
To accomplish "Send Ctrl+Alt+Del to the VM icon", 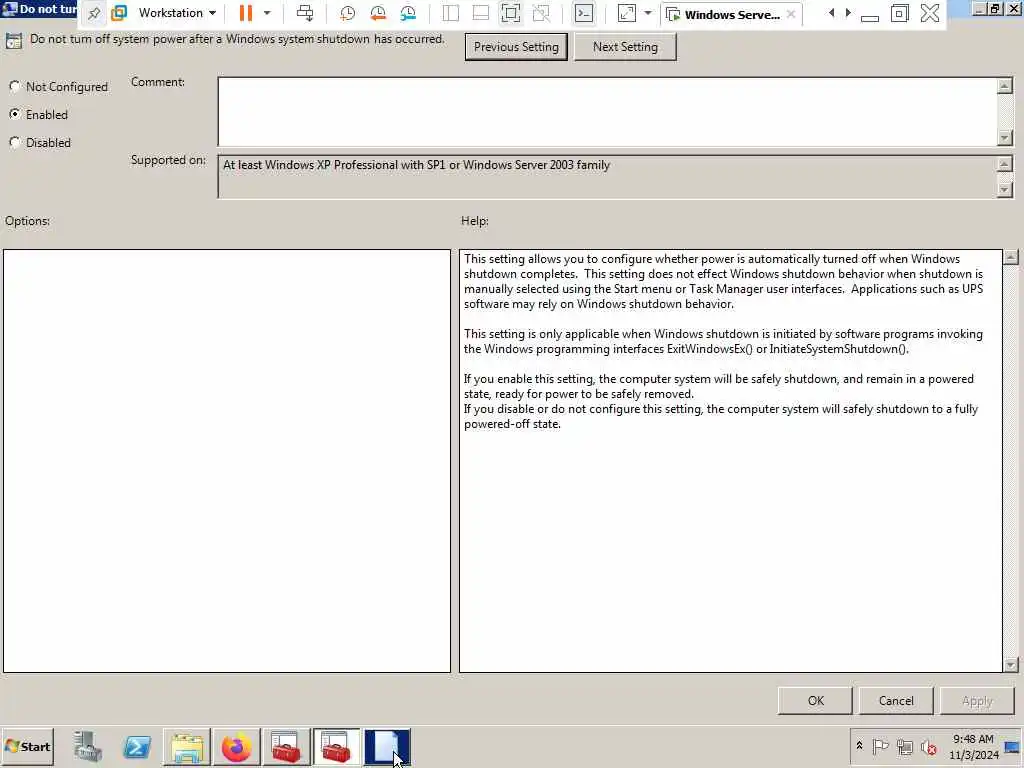I will (x=305, y=13).
